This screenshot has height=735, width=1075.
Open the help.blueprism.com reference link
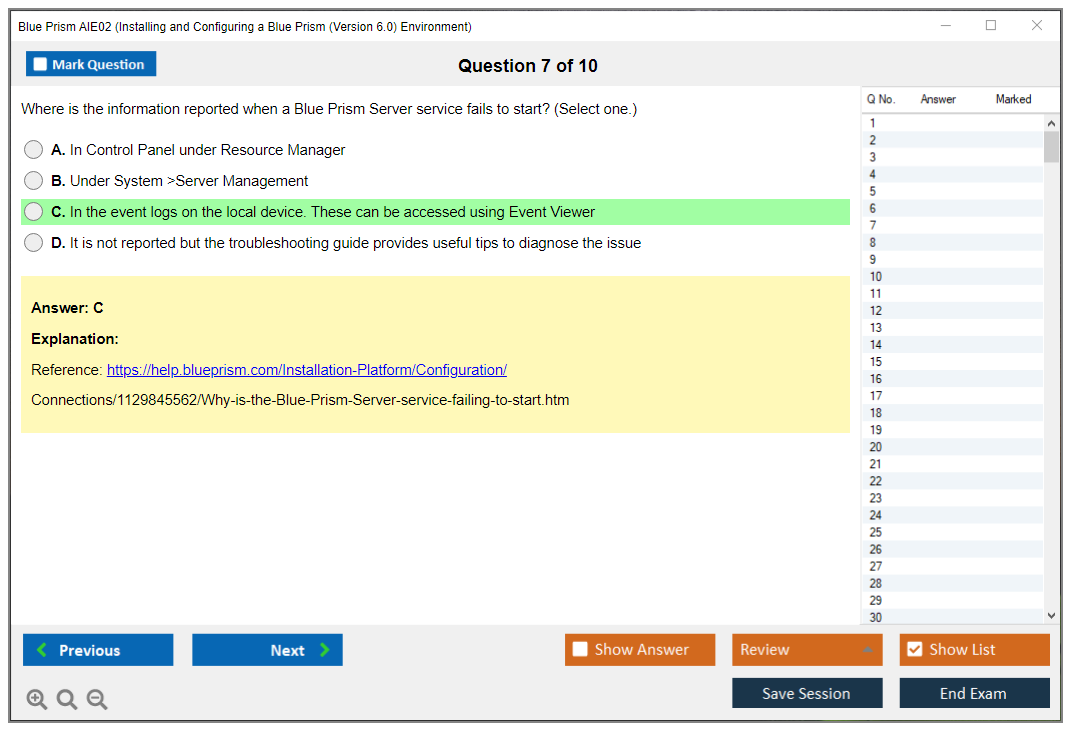[x=306, y=370]
